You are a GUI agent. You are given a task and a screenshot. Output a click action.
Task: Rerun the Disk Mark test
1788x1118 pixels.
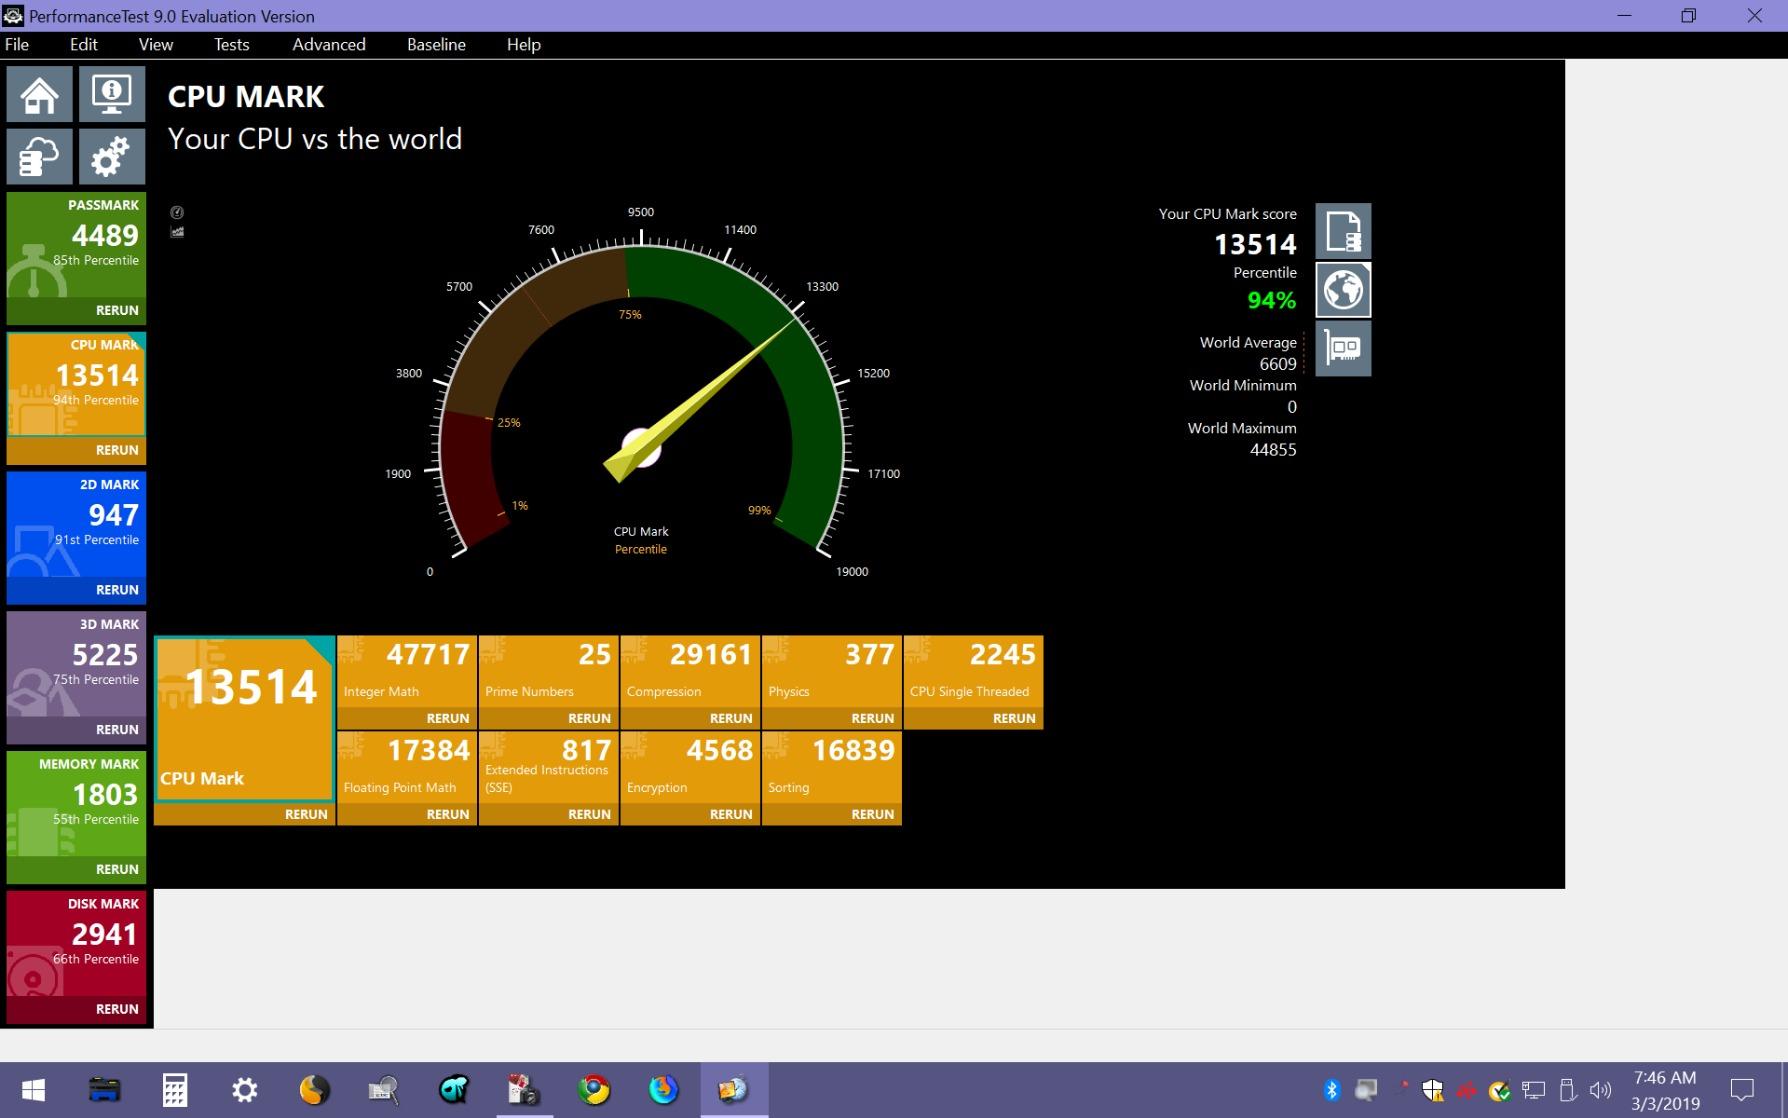point(116,1009)
